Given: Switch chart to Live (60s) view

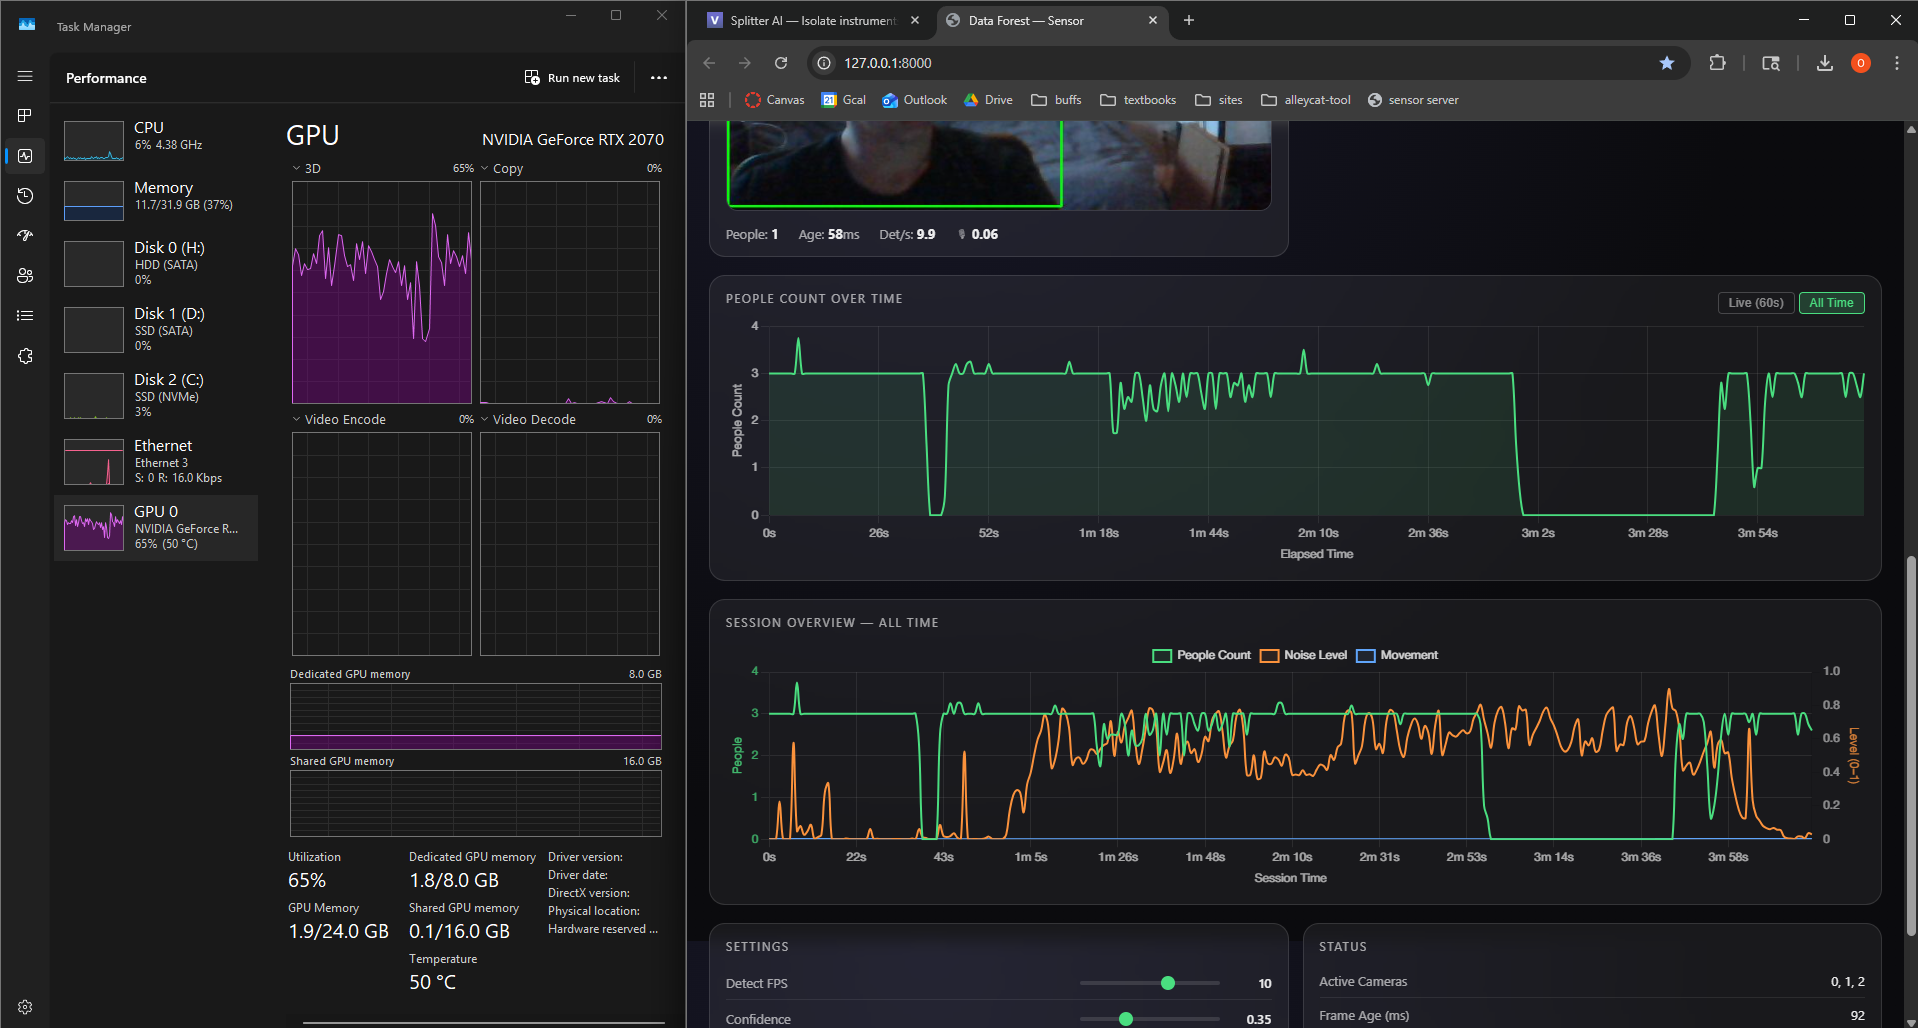Looking at the screenshot, I should tap(1755, 302).
